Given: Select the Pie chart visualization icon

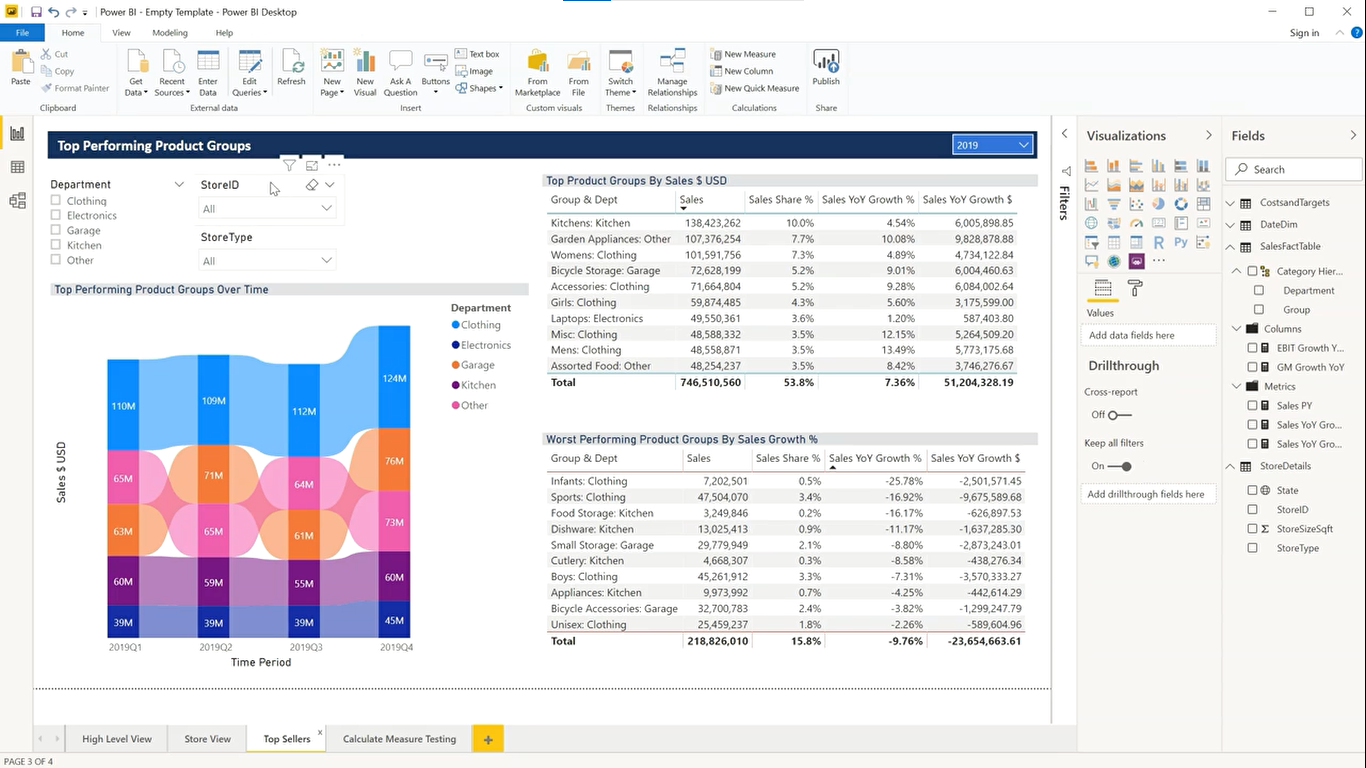Looking at the screenshot, I should [1159, 204].
